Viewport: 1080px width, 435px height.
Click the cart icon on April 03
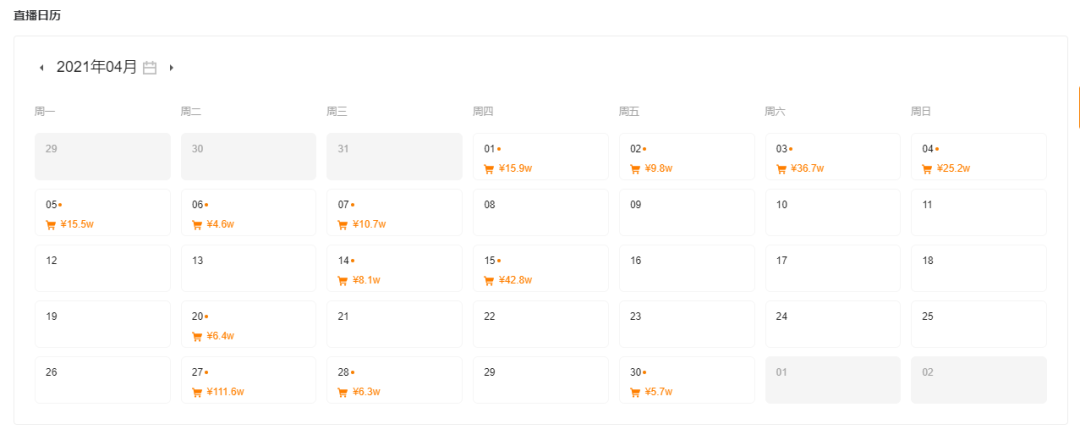781,169
